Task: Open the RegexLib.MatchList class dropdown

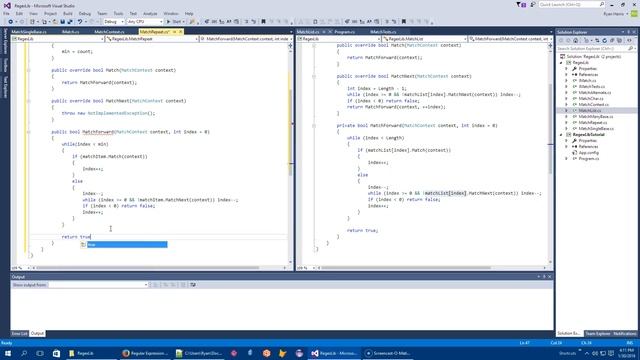Action: coord(424,39)
